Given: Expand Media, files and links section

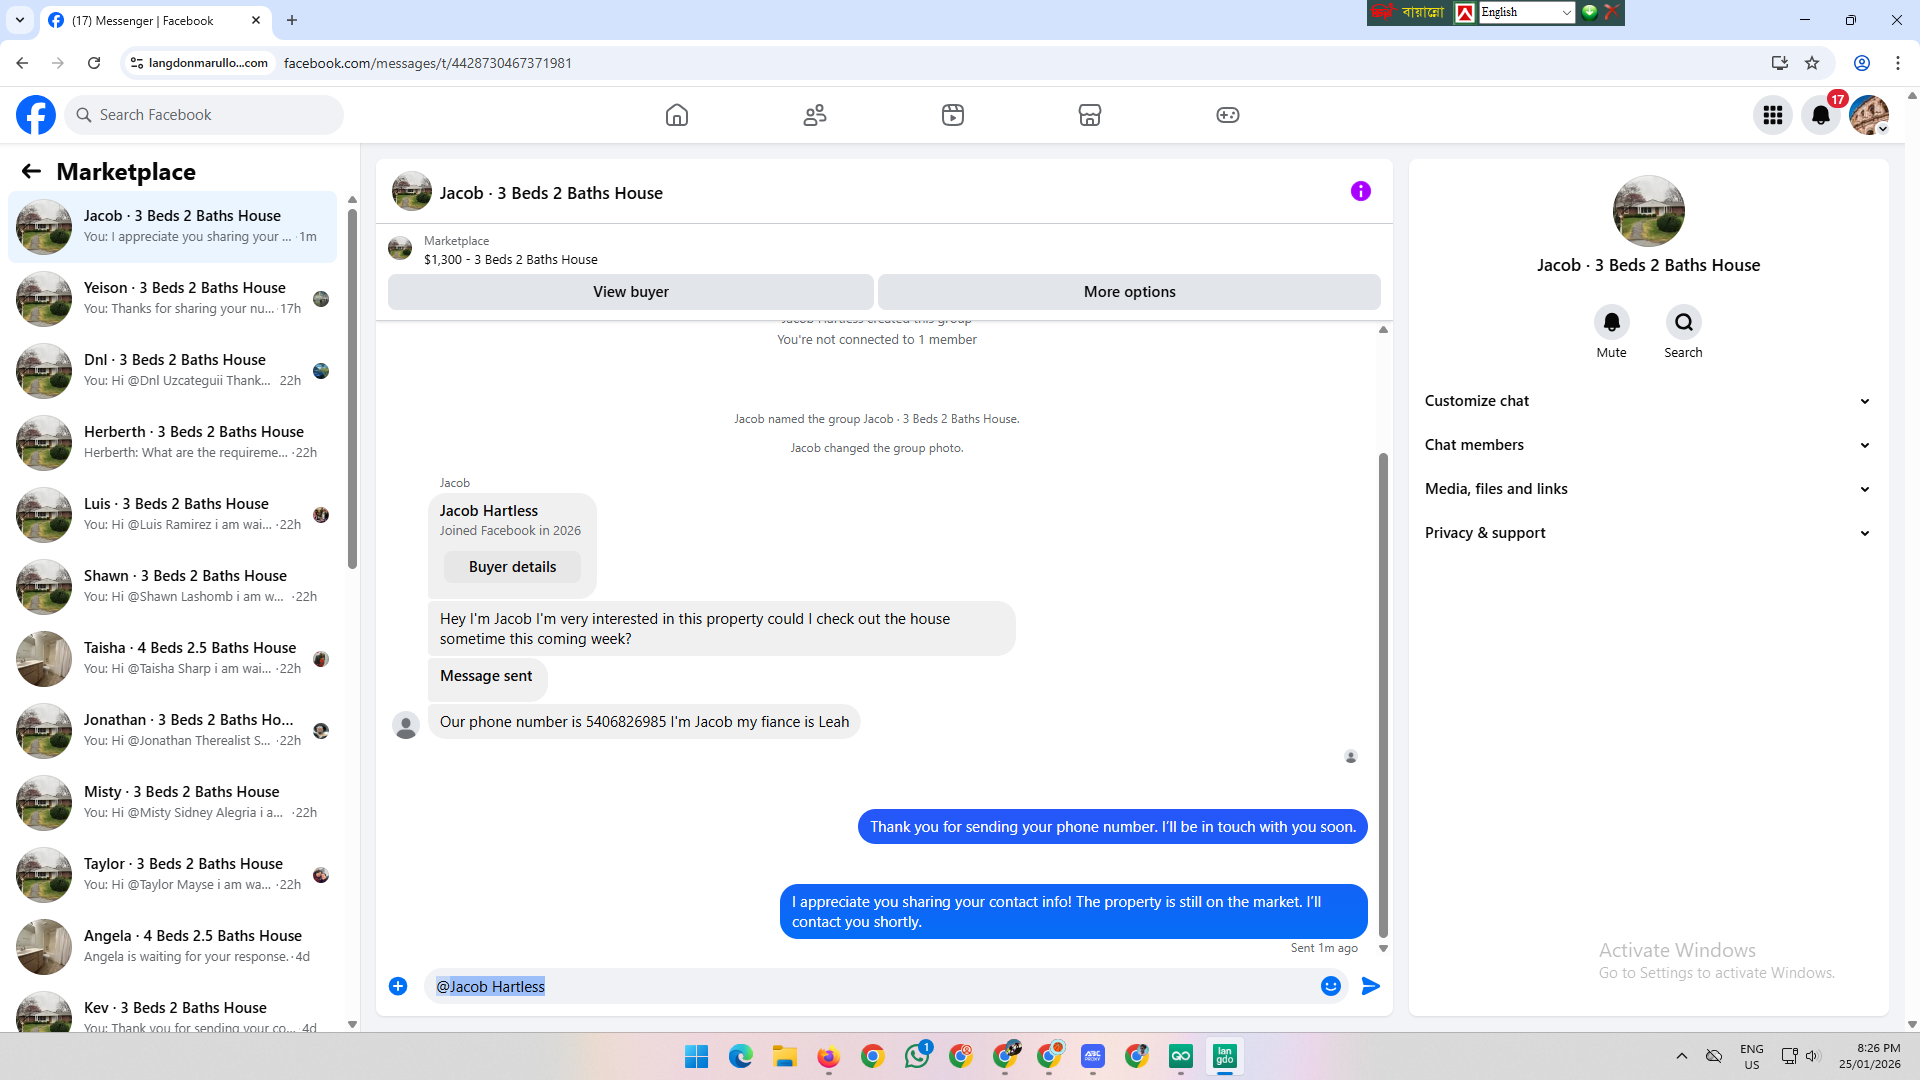Looking at the screenshot, I should pos(1648,489).
